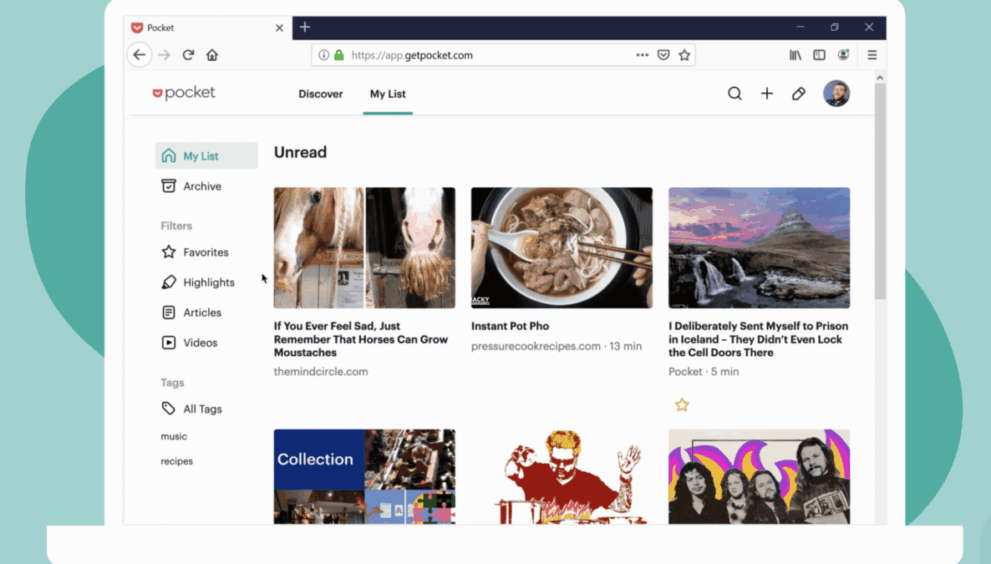Viewport: 991px width, 564px height.
Task: Open the Iceland prison article title
Action: click(758, 339)
